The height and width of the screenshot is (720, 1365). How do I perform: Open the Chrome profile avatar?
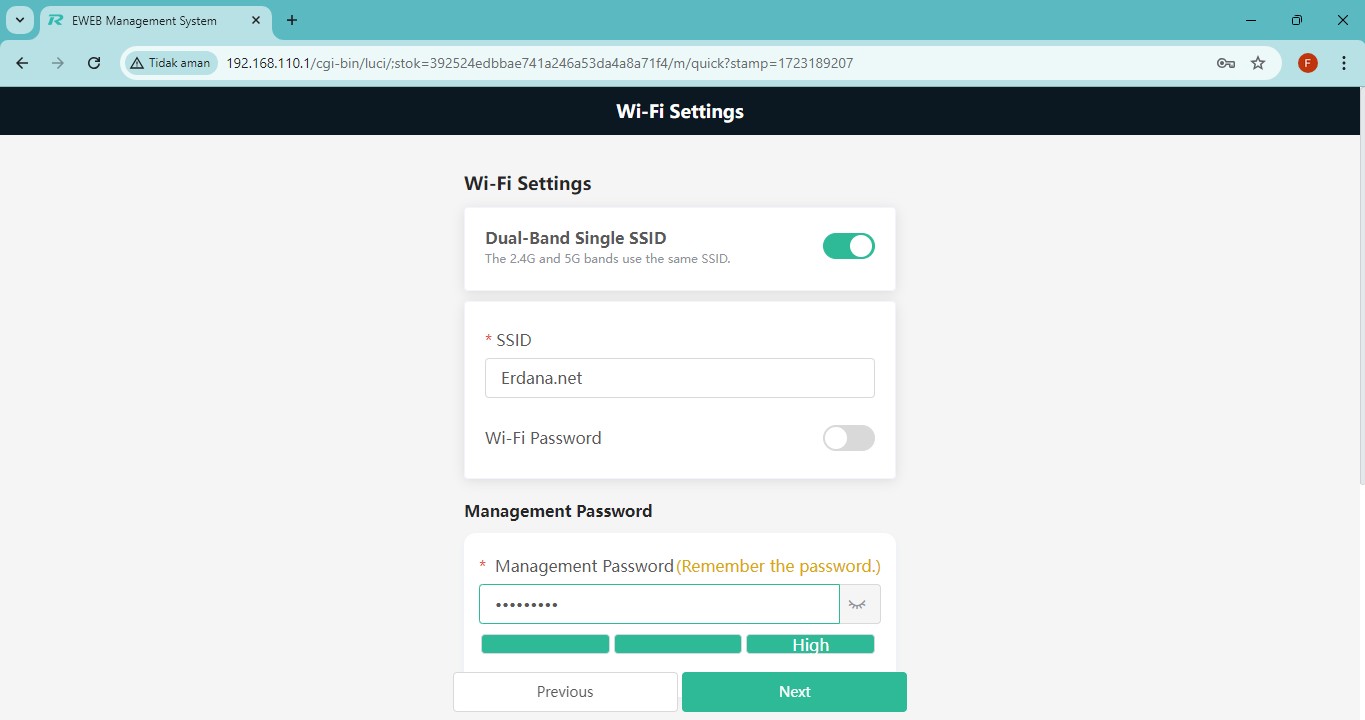[x=1307, y=63]
